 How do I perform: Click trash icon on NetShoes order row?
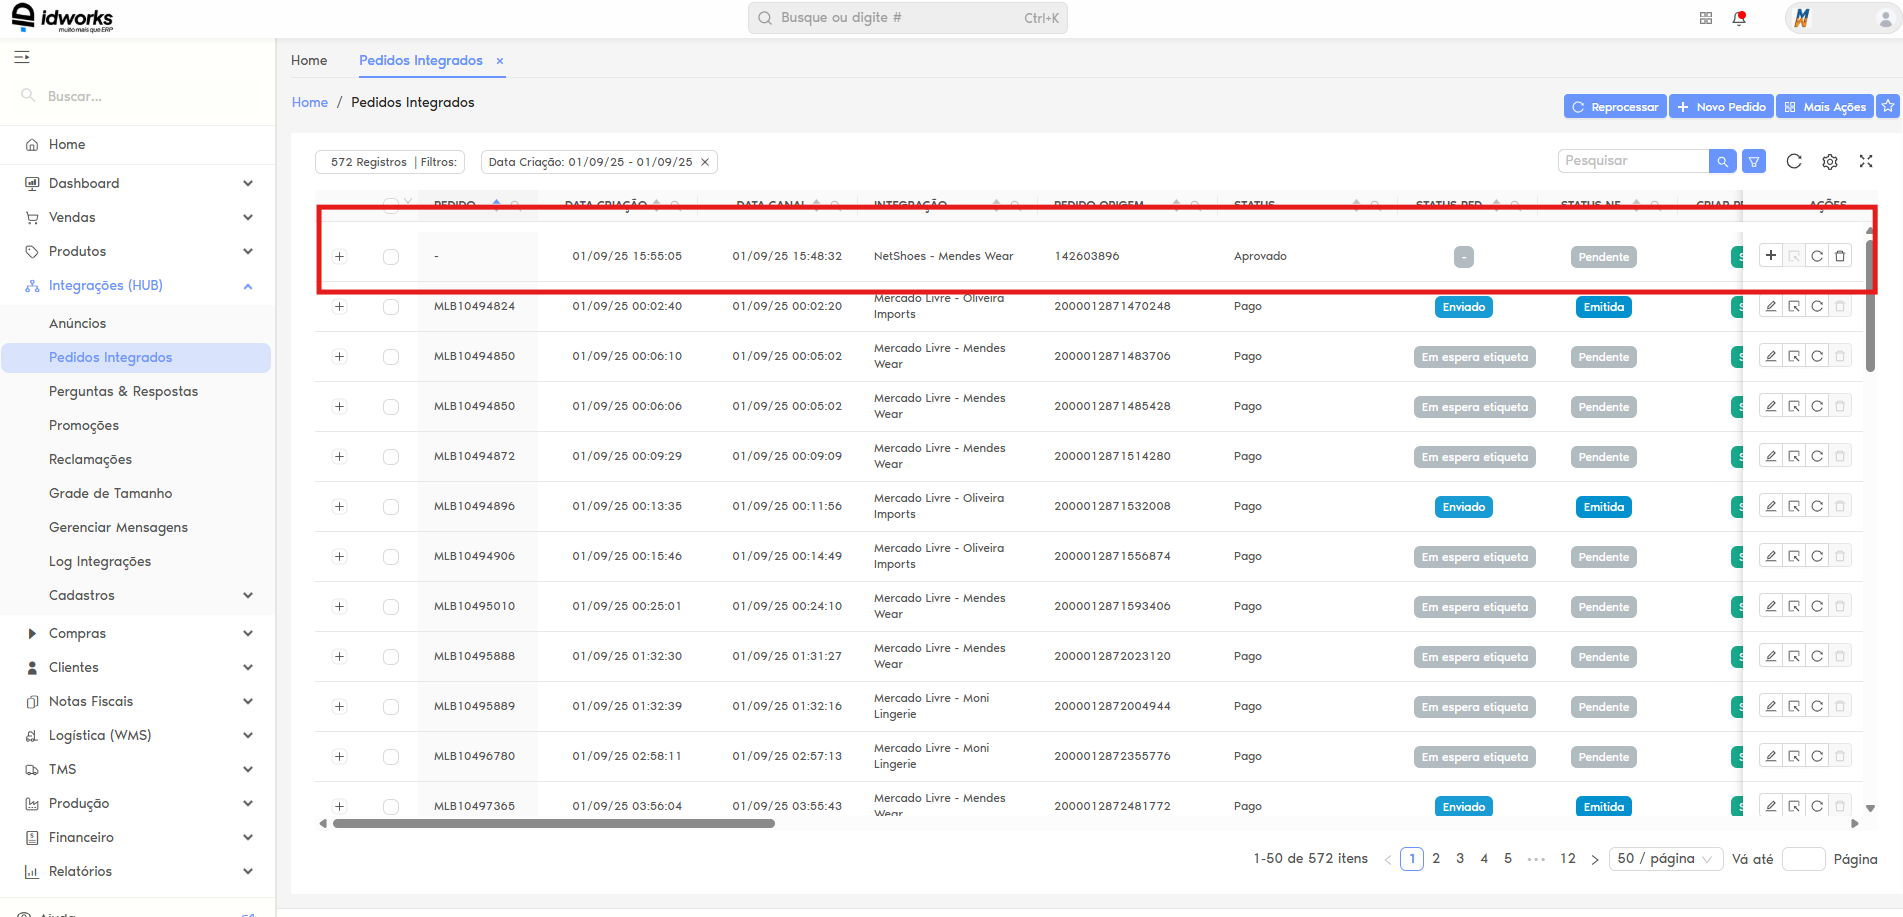pos(1840,256)
